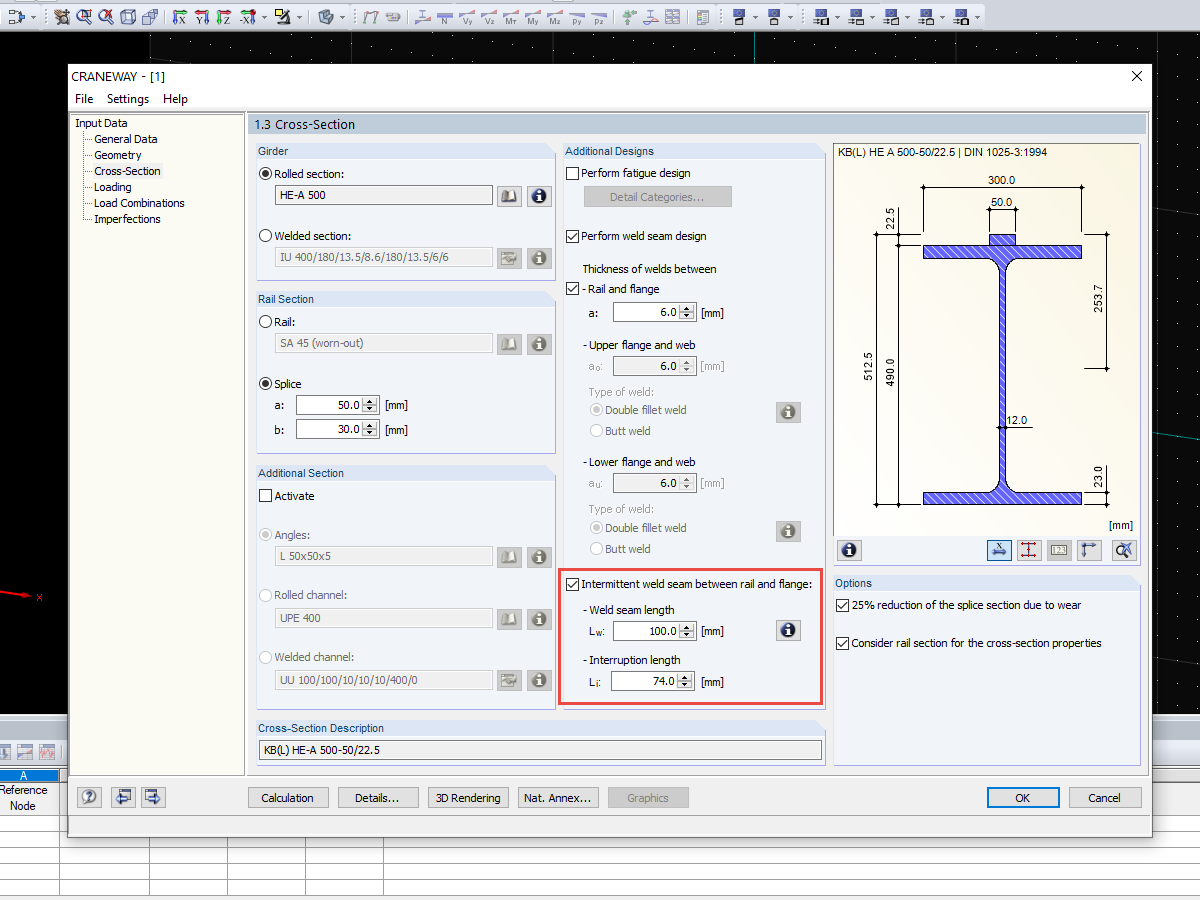Open the rolled section library for HE-A 500
The height and width of the screenshot is (900, 1200).
point(510,196)
